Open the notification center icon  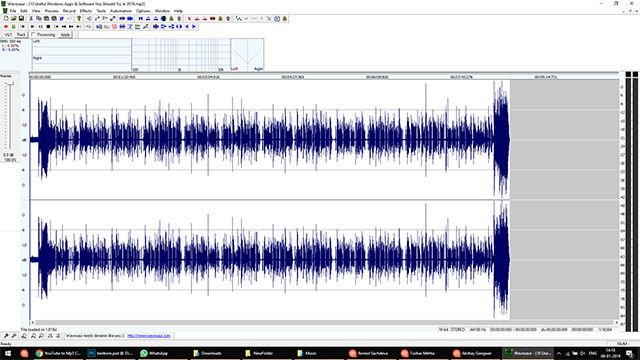tap(630, 353)
